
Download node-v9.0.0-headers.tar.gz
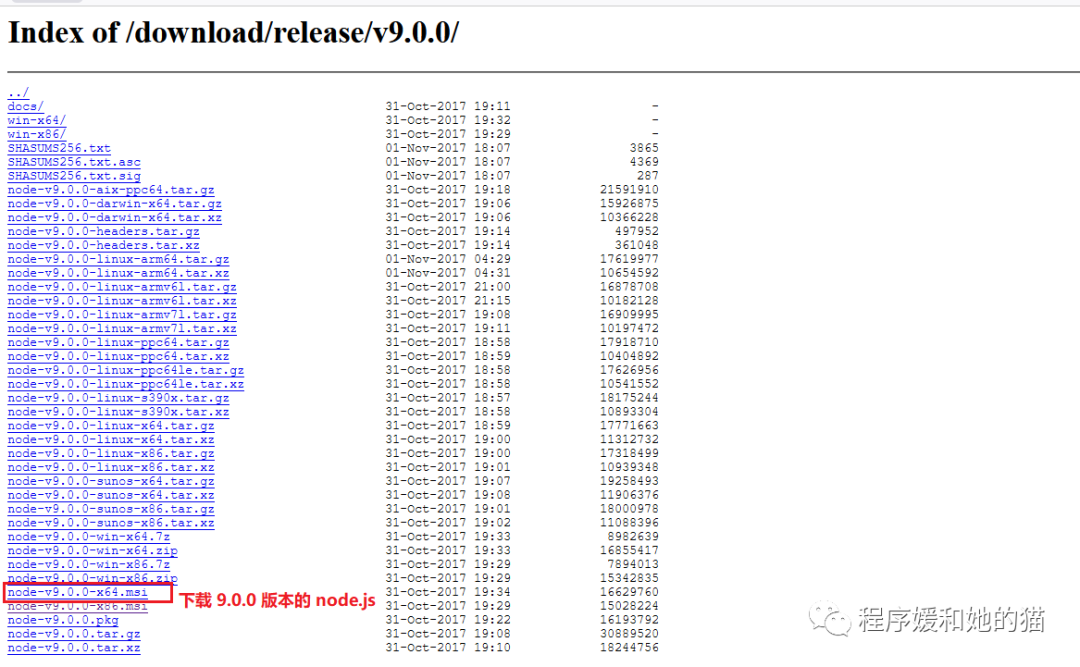(x=103, y=231)
